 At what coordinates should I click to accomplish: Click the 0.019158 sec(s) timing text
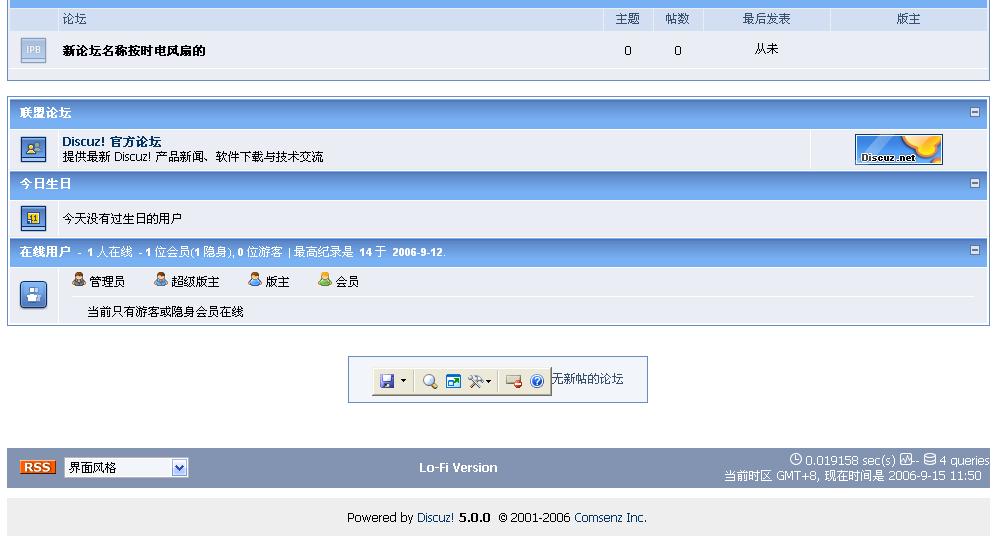coord(851,460)
